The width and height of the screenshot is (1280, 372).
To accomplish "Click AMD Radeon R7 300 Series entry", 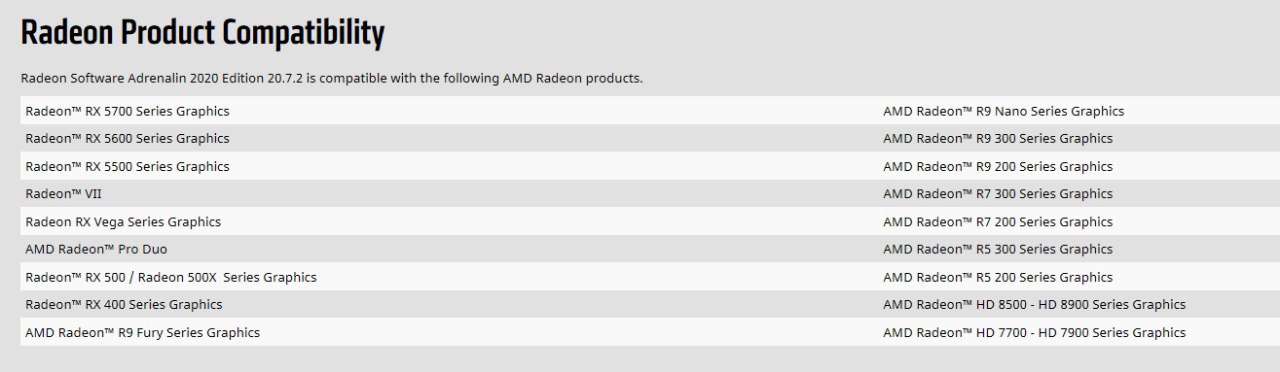I will coord(998,194).
